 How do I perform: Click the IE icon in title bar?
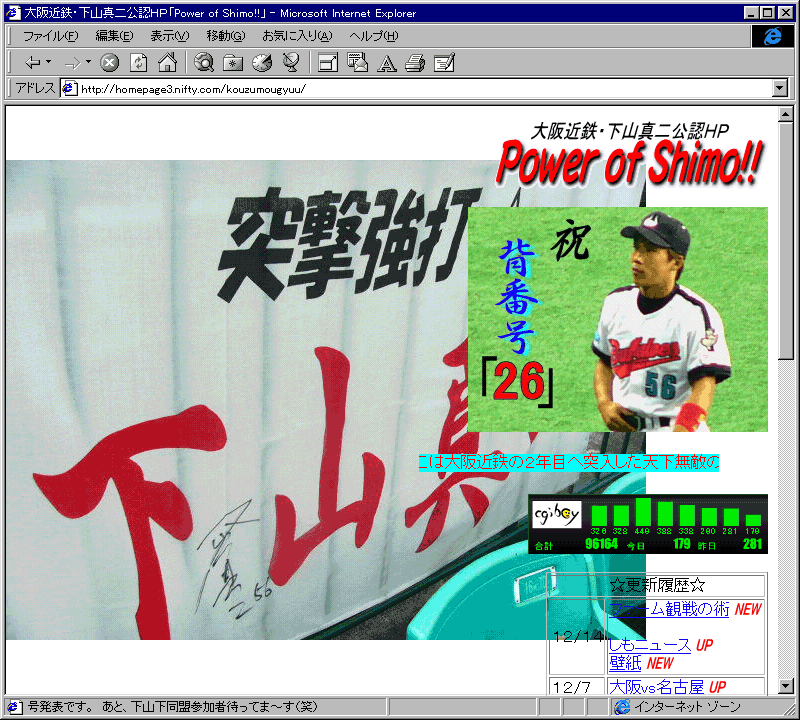13,13
